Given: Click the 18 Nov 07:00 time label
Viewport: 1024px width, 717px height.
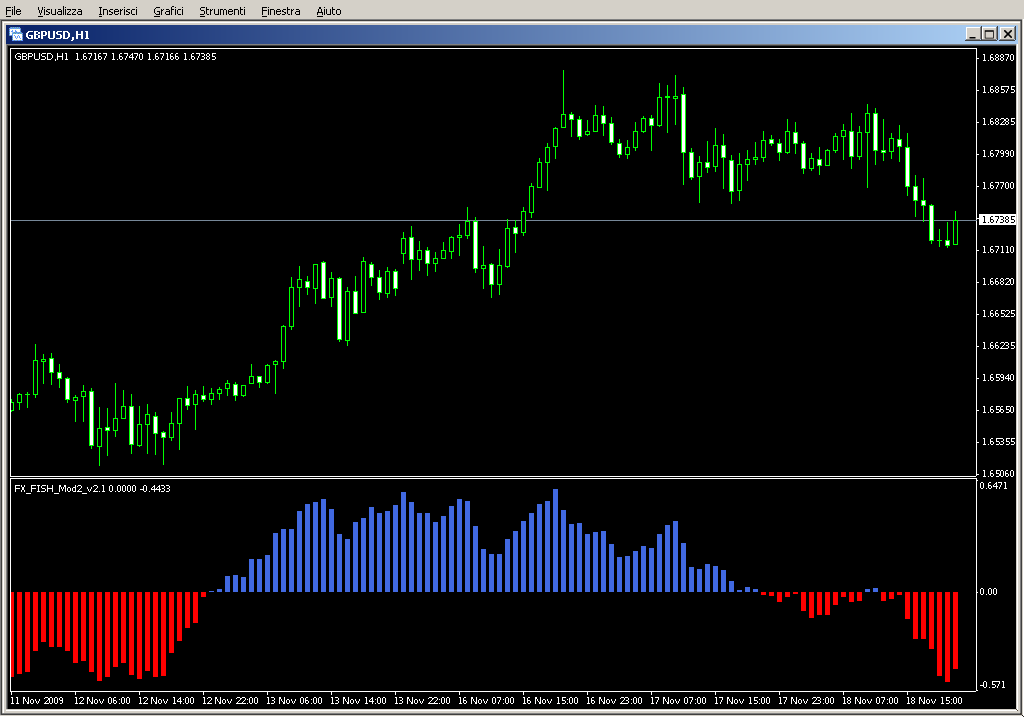Looking at the screenshot, I should 870,701.
